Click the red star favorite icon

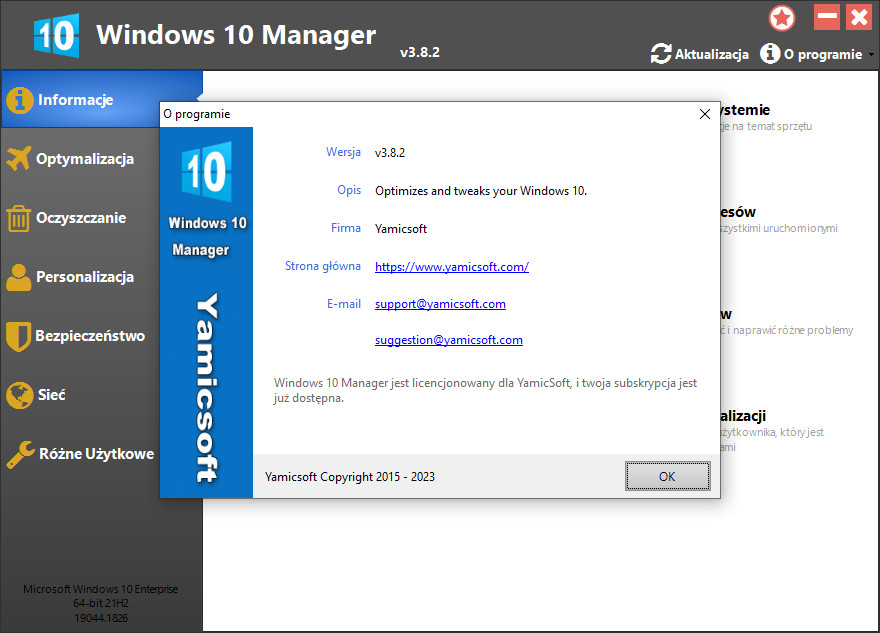782,18
